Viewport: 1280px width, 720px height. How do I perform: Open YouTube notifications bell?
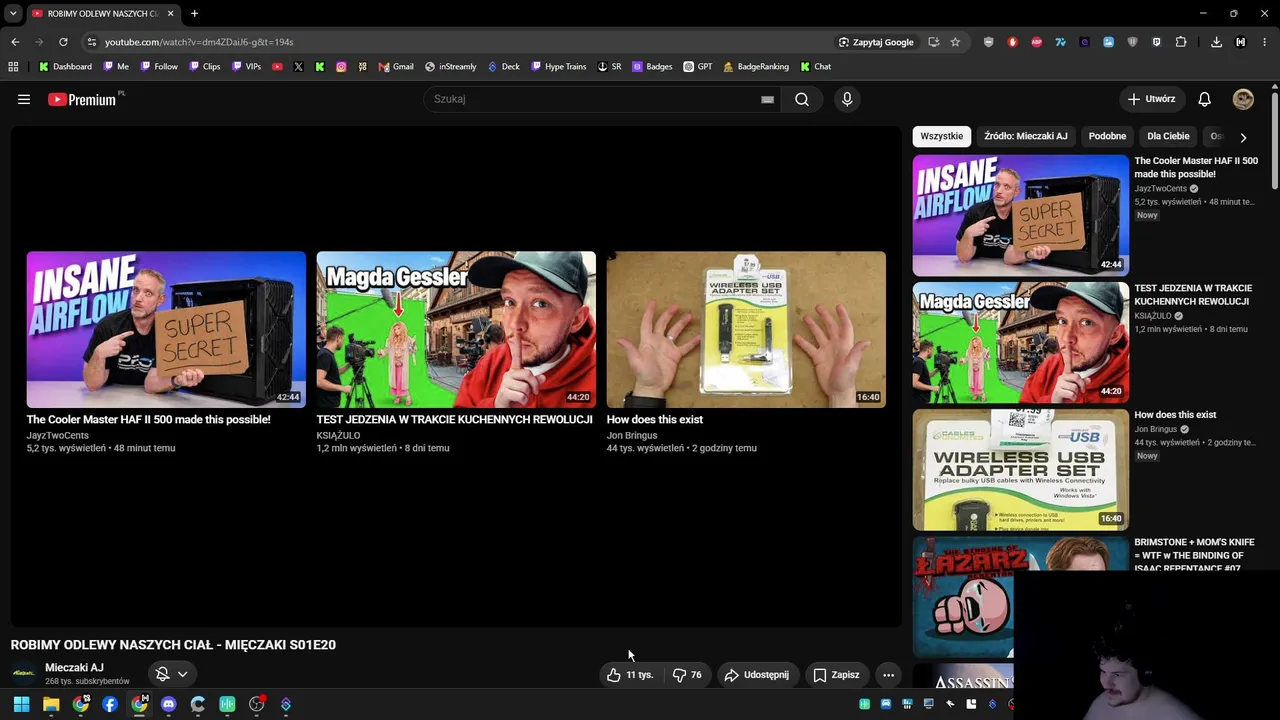[x=1205, y=99]
